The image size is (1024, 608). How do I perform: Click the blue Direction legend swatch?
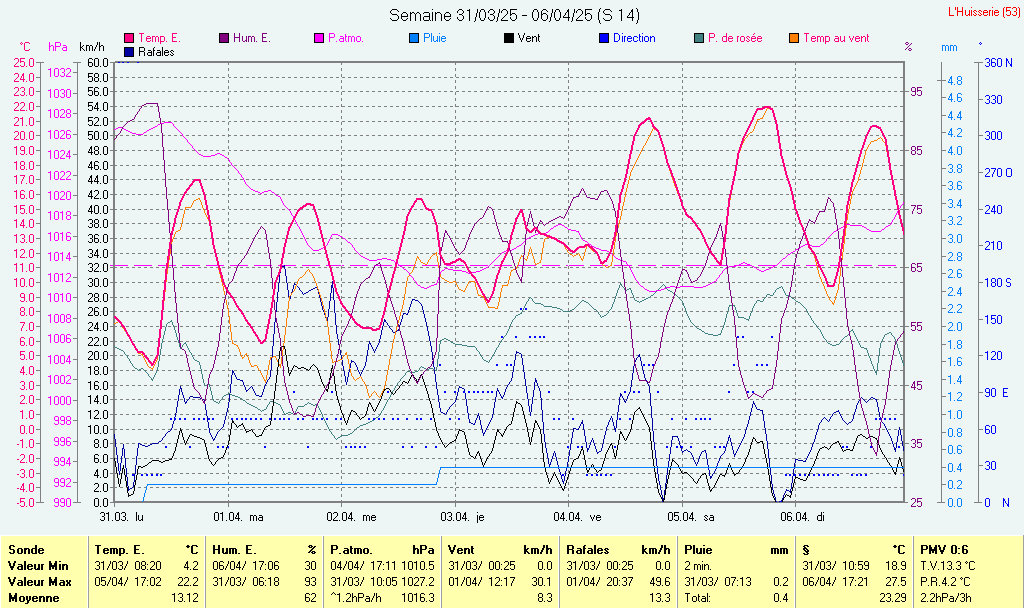click(604, 38)
